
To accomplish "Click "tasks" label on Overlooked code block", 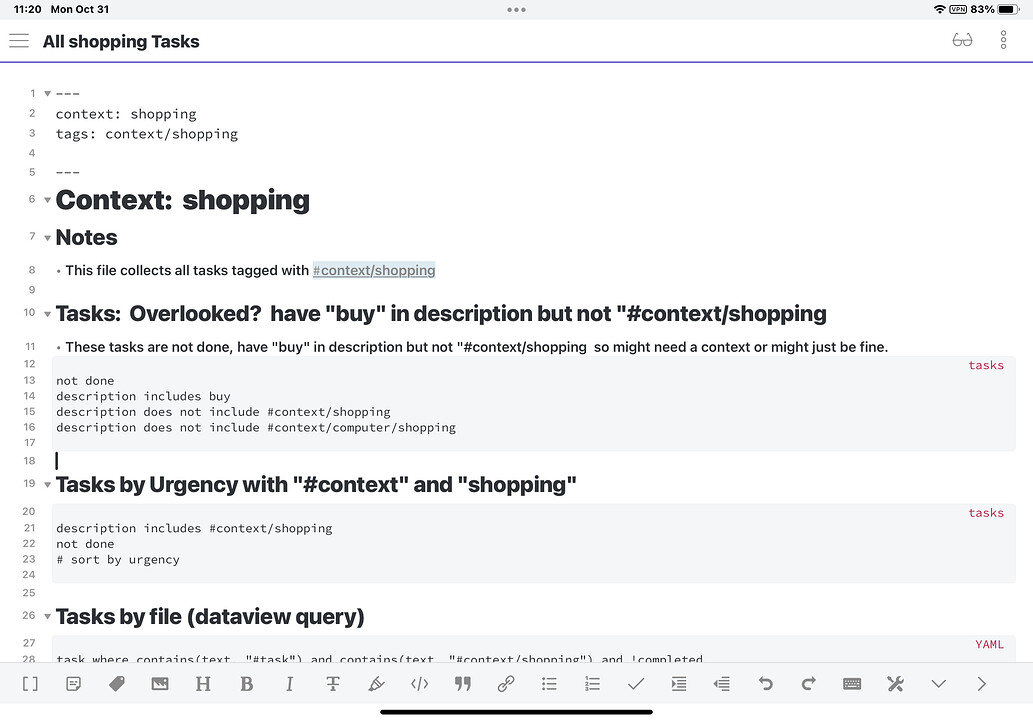I will 986,365.
